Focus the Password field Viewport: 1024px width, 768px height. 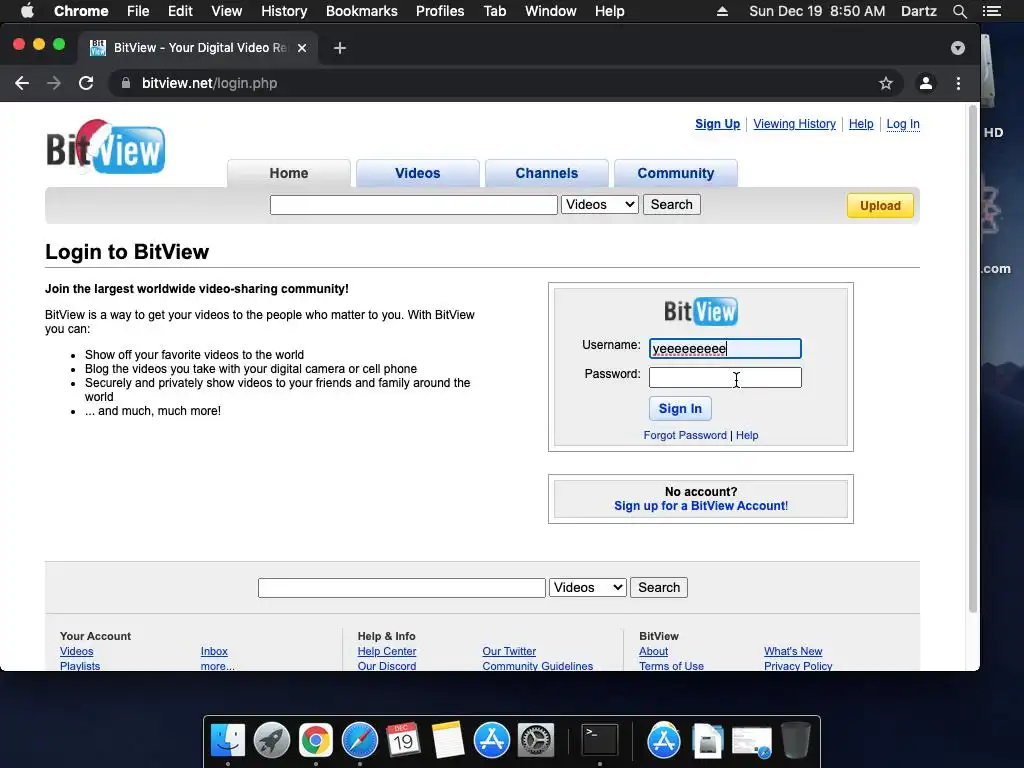click(725, 377)
